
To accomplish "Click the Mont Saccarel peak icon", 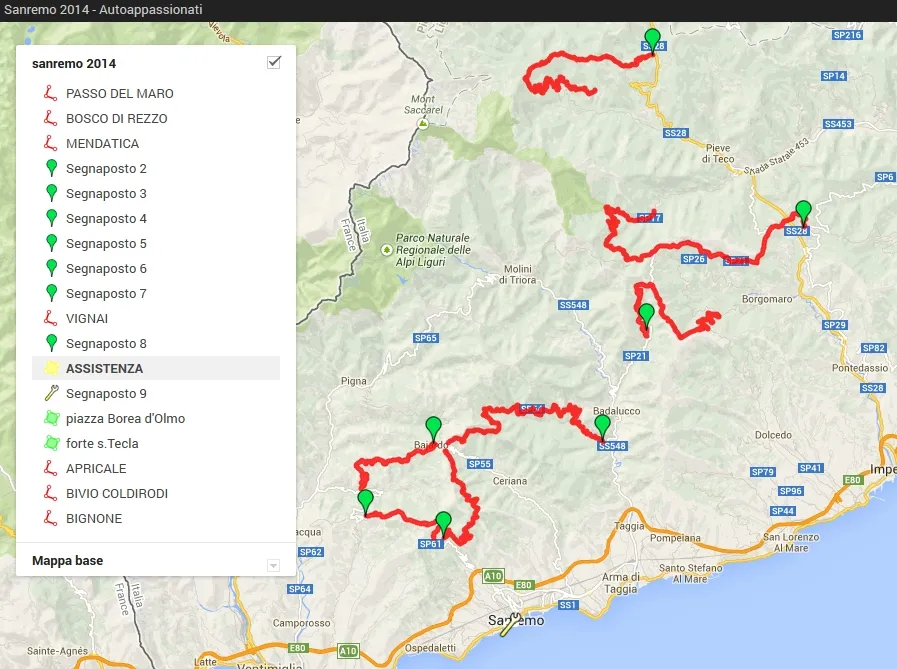I will point(423,124).
